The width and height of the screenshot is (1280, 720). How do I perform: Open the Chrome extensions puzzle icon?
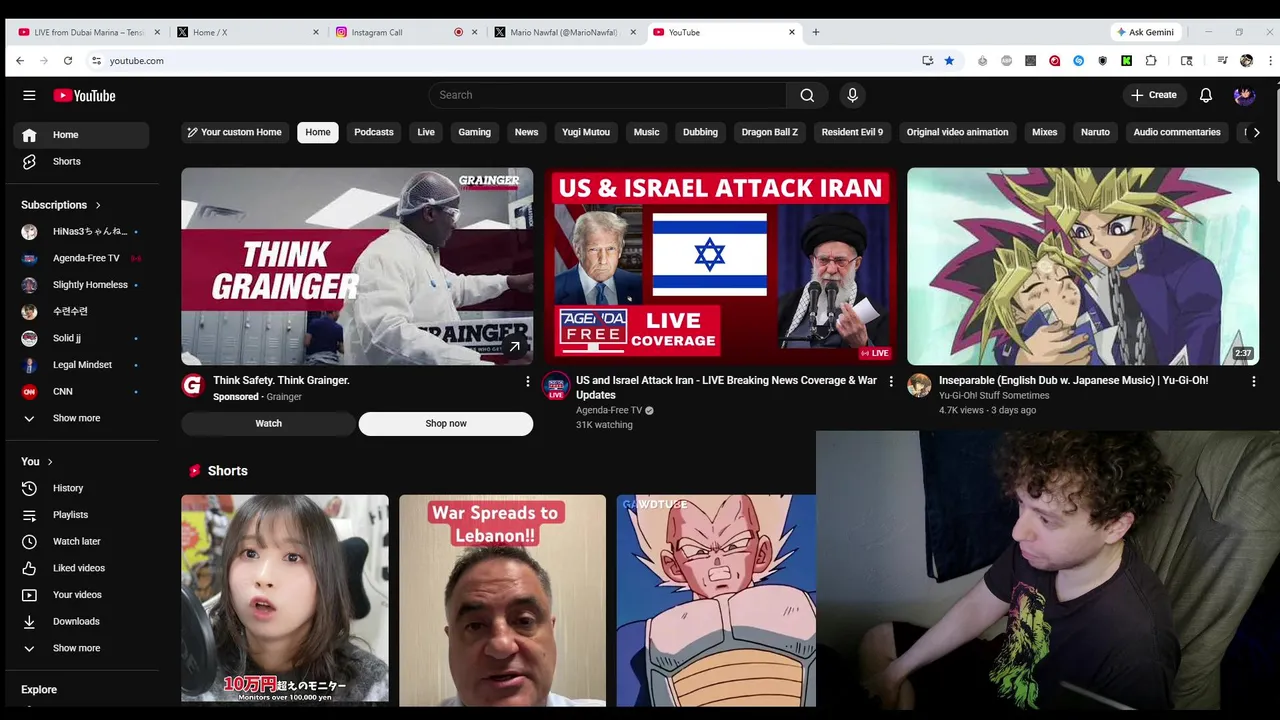point(1151,61)
